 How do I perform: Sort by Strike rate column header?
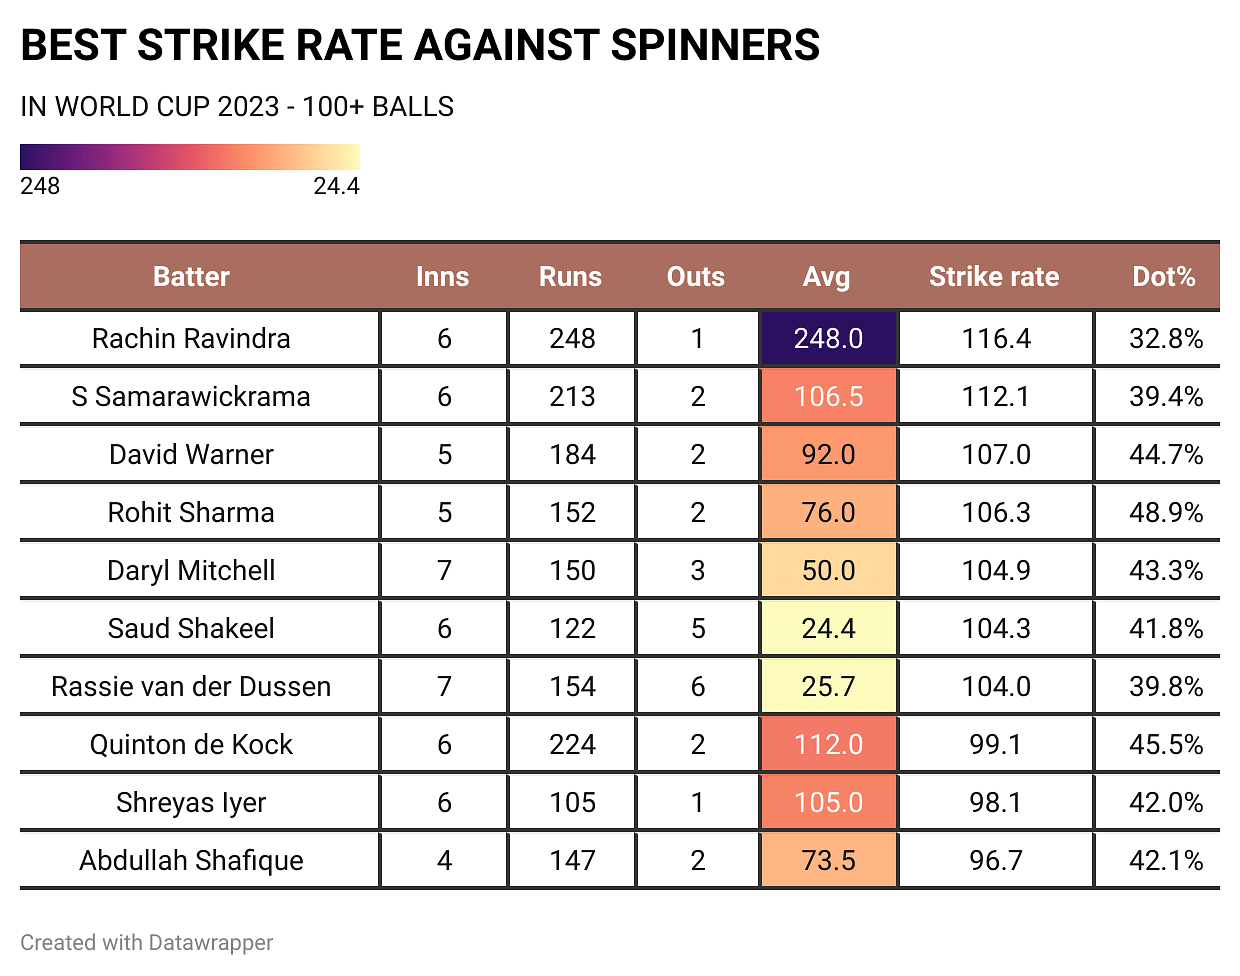pyautogui.click(x=993, y=277)
